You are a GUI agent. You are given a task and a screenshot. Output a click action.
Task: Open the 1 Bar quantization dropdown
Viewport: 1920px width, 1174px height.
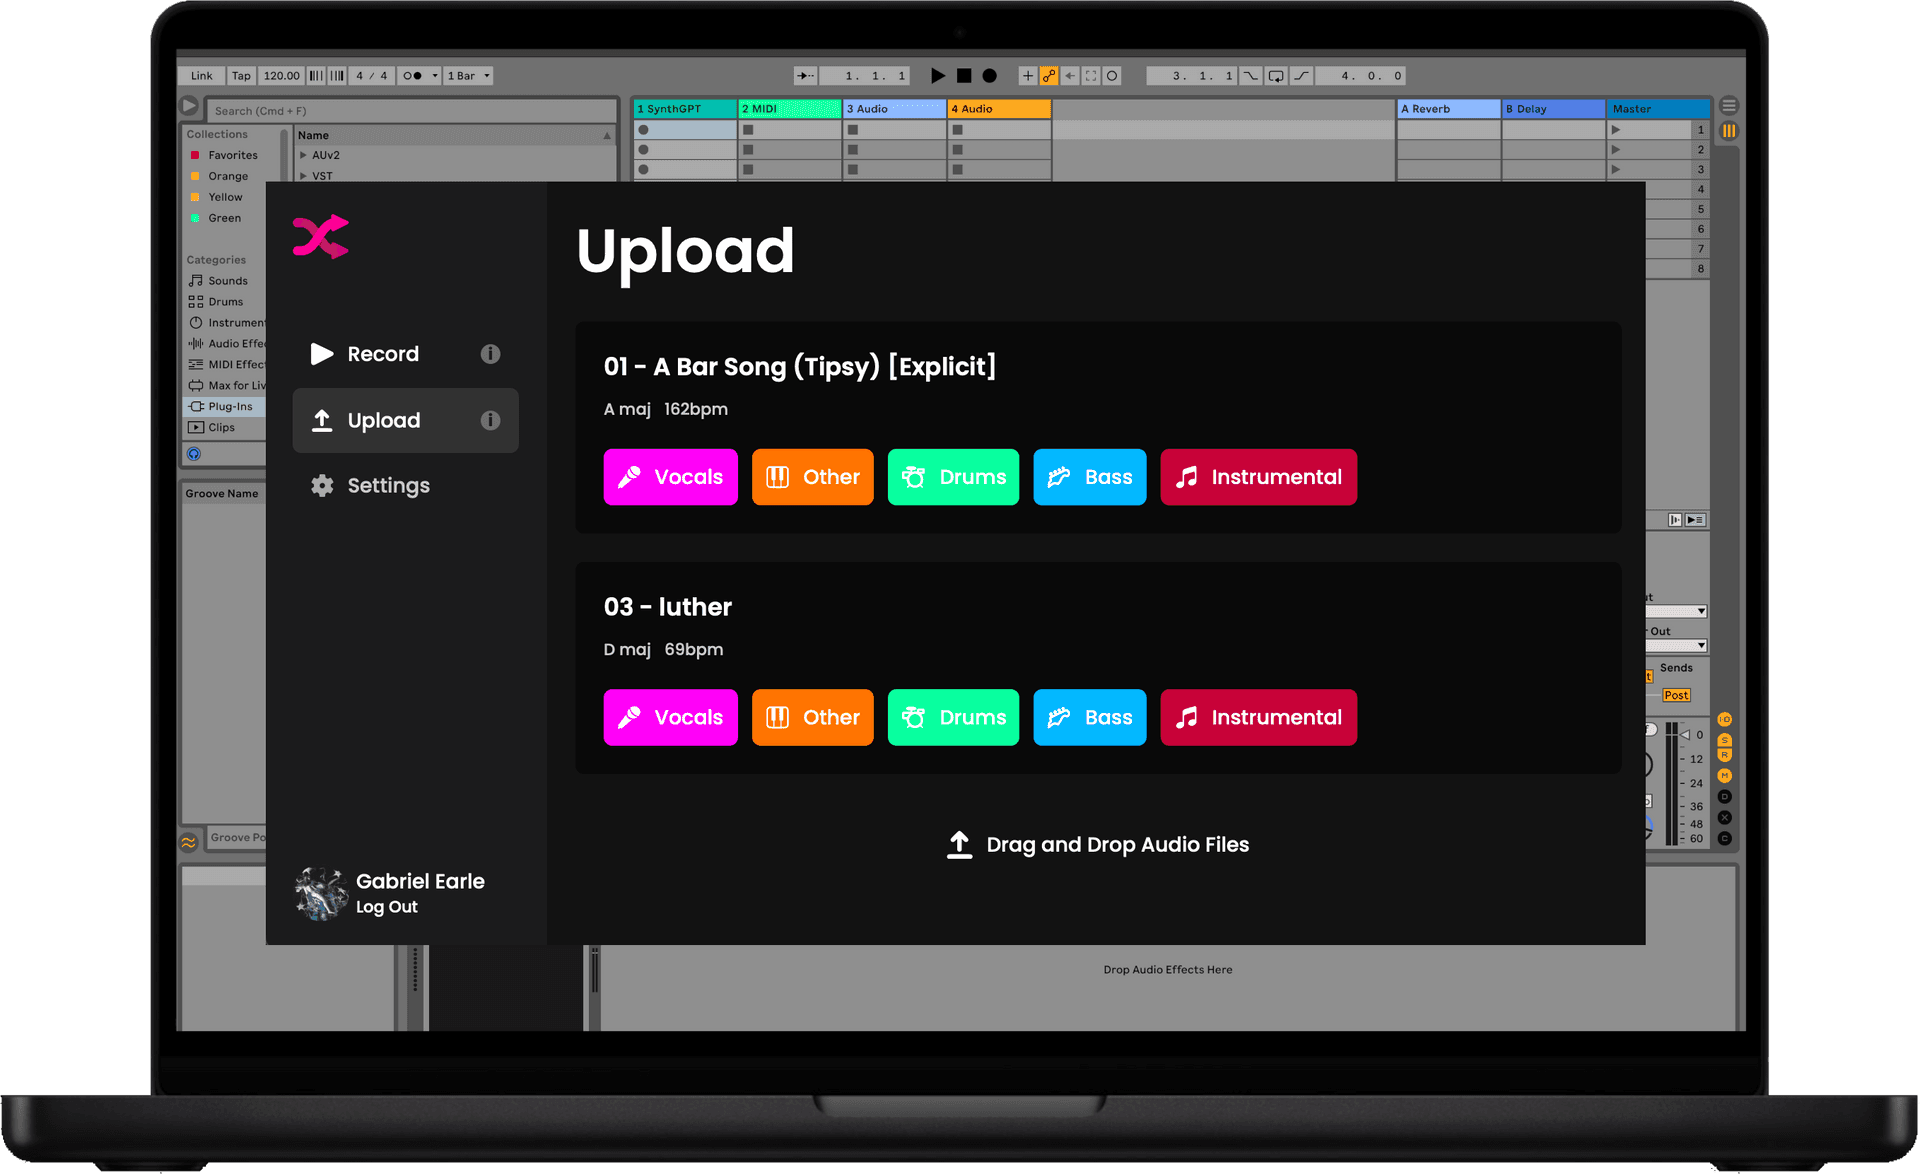468,76
